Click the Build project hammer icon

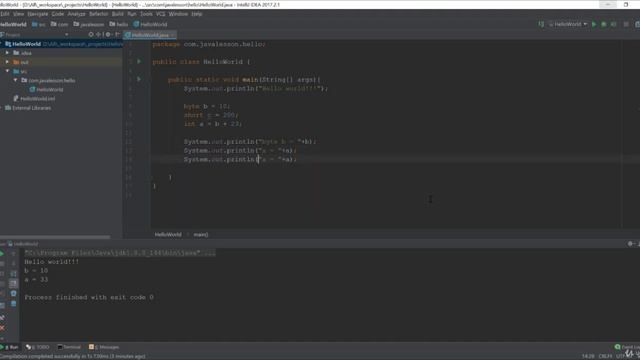[x=541, y=24]
